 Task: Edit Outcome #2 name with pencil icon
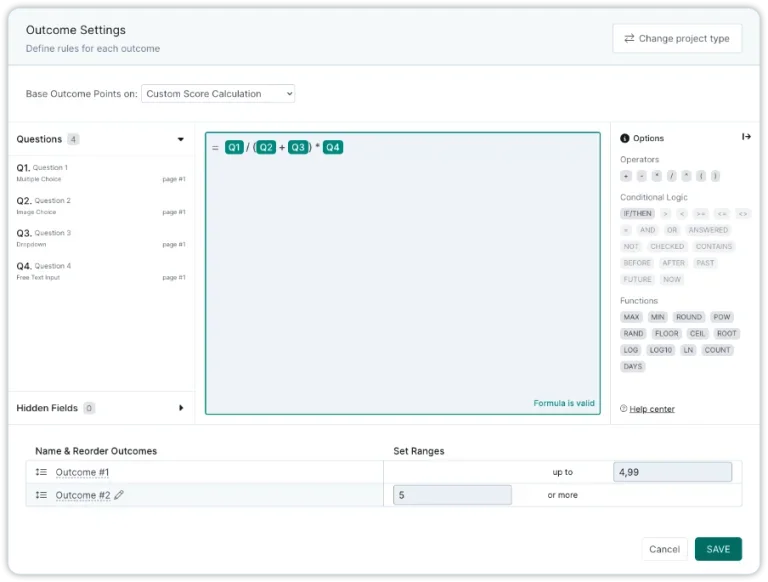point(119,495)
